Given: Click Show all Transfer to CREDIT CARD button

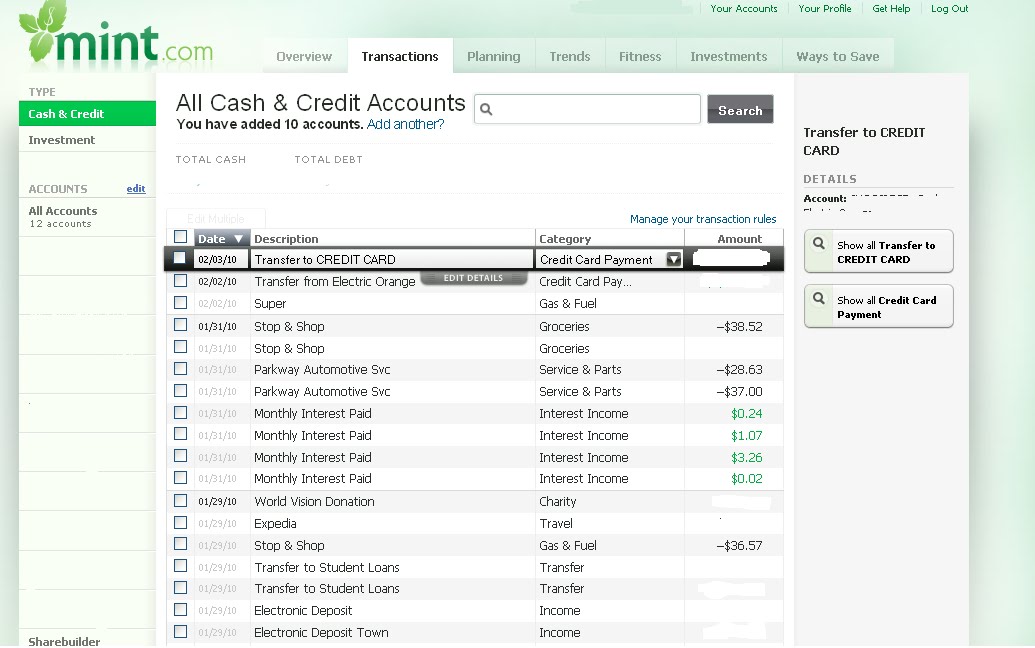Looking at the screenshot, I should click(x=879, y=251).
